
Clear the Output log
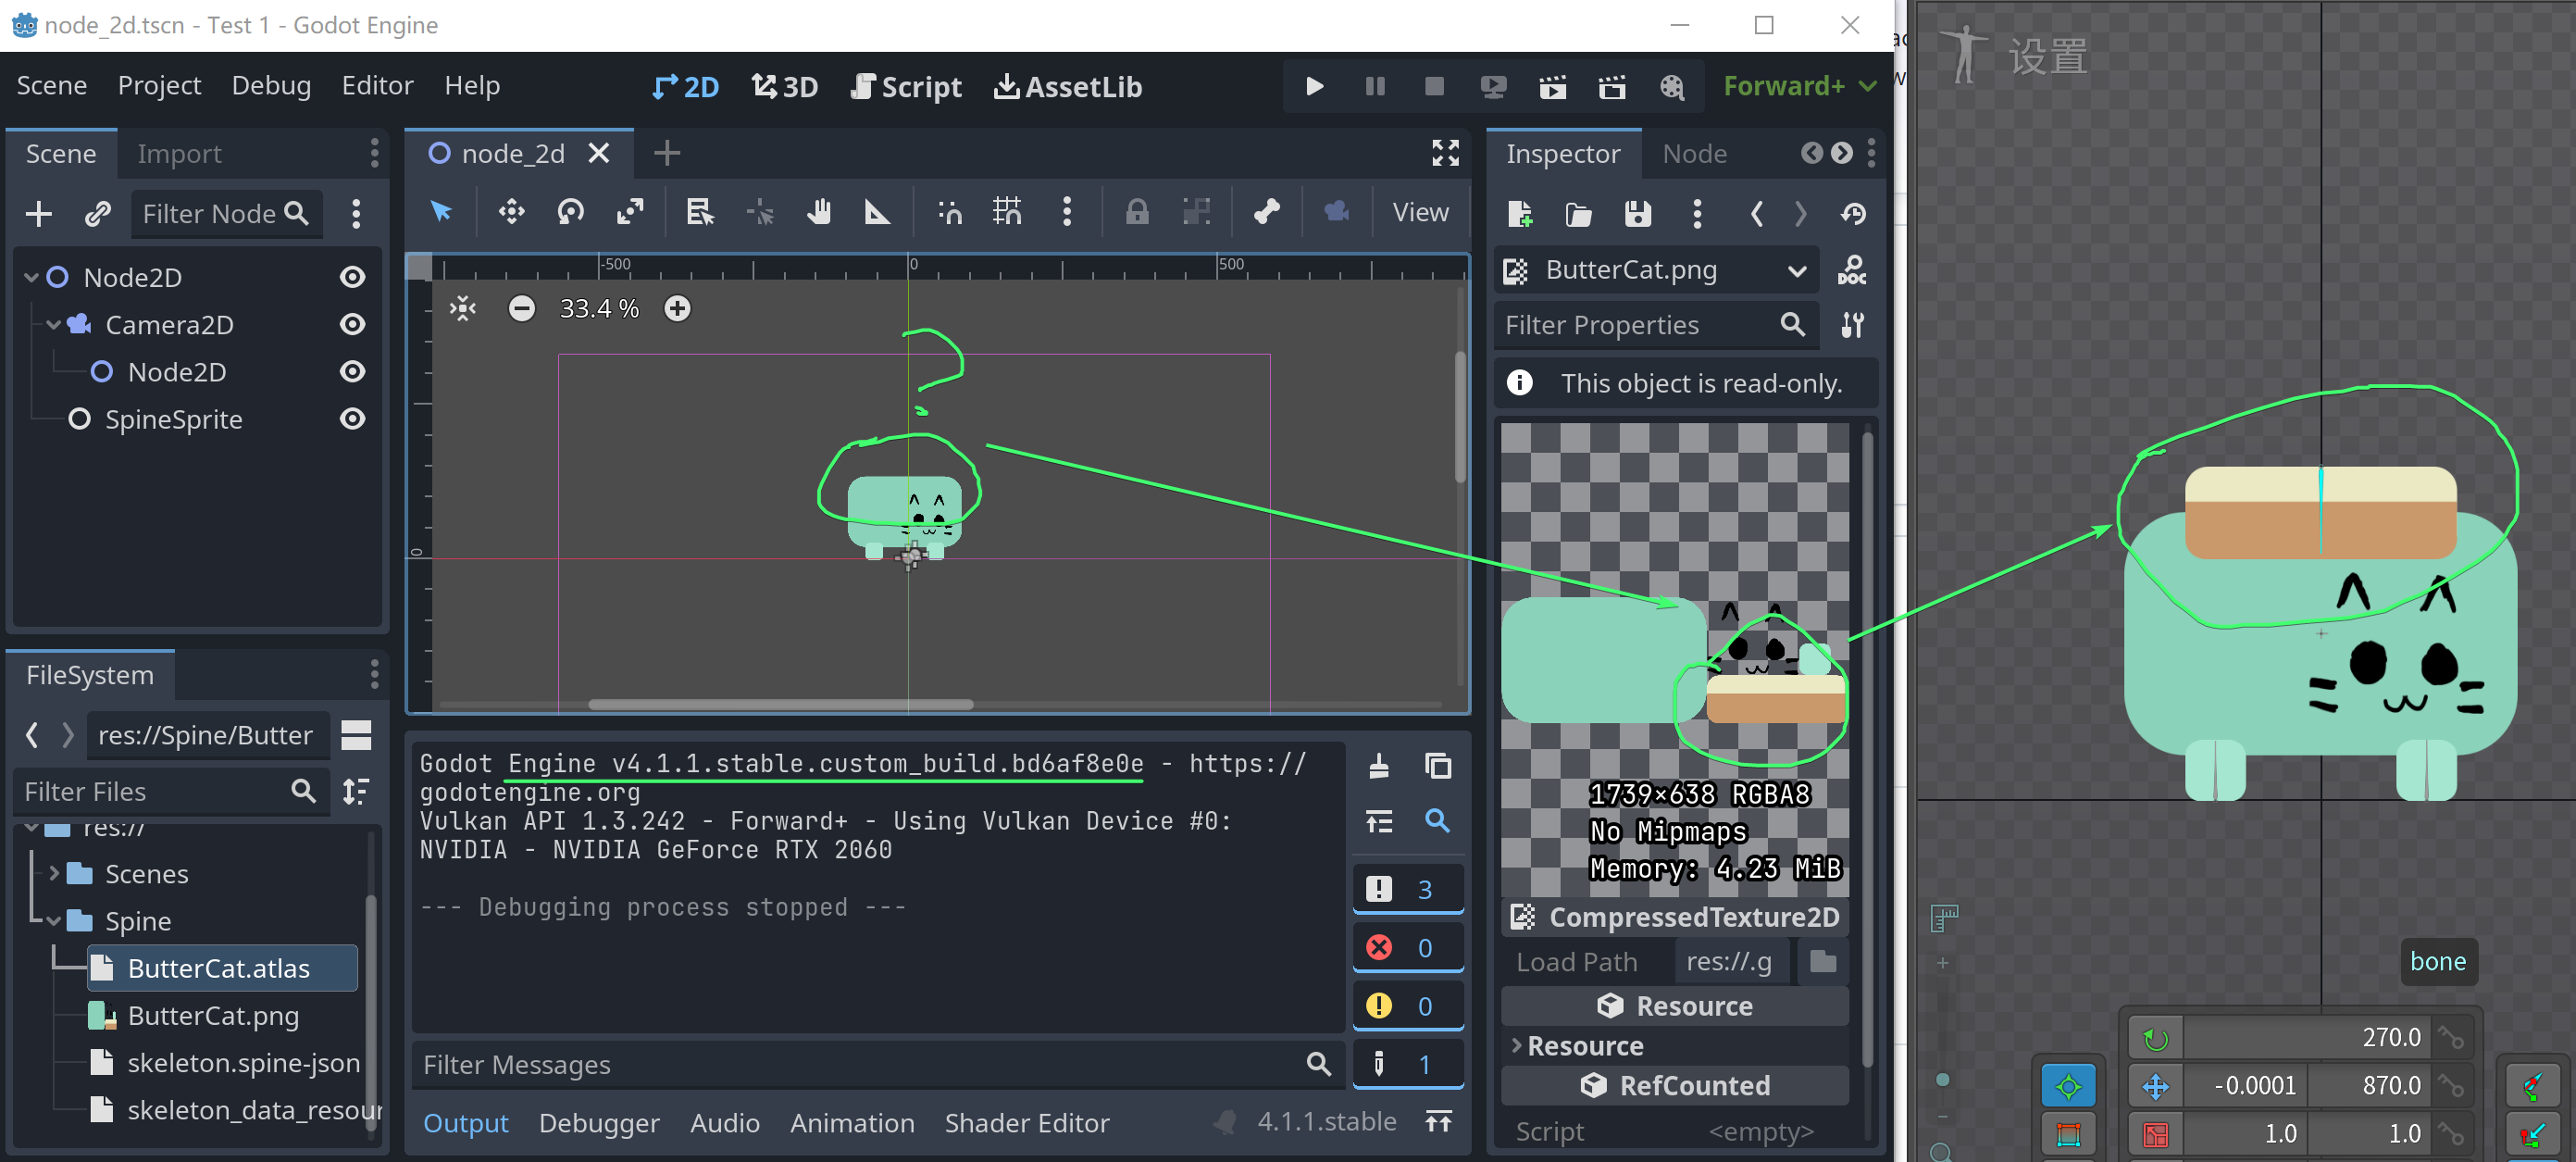[1379, 765]
